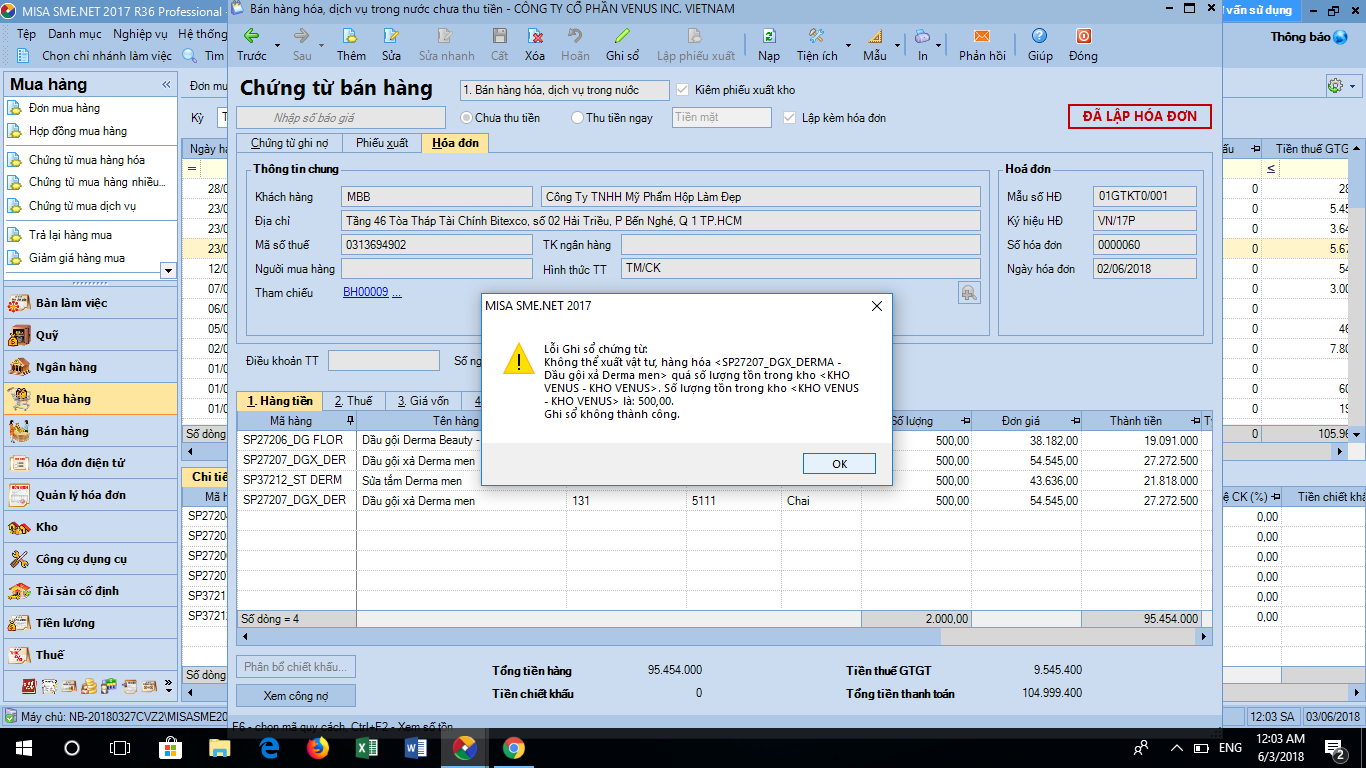Click right arrow of item grid horizontal scrollbar
Viewport: 1366px width, 768px height.
coord(1204,636)
